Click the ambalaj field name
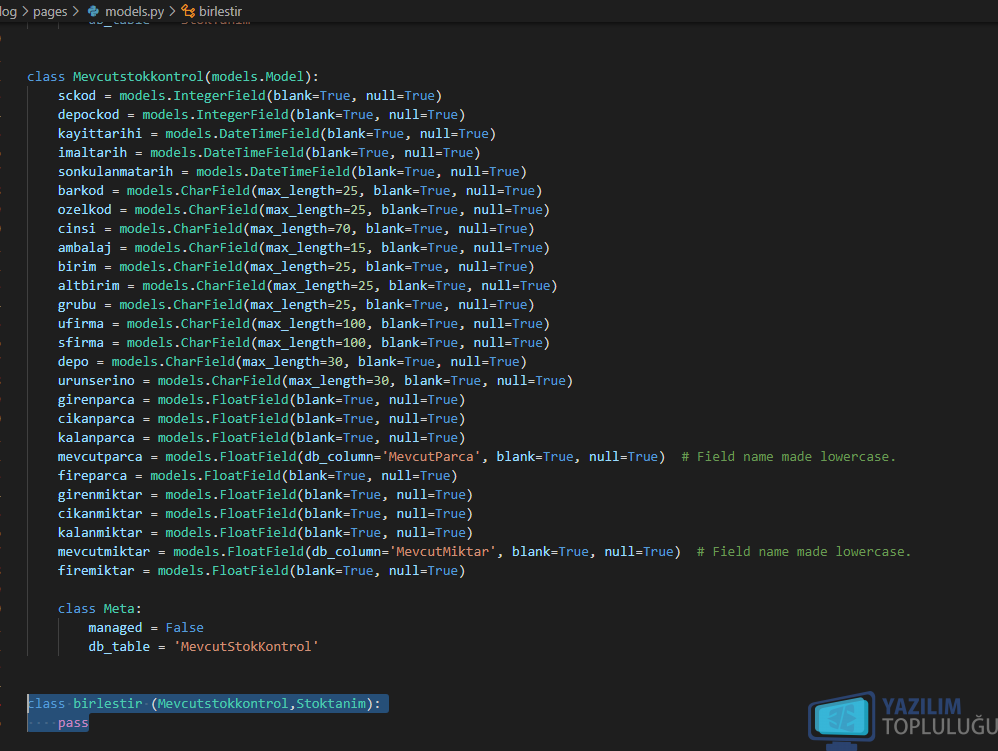Screen dimensions: 998x751 (x=85, y=248)
